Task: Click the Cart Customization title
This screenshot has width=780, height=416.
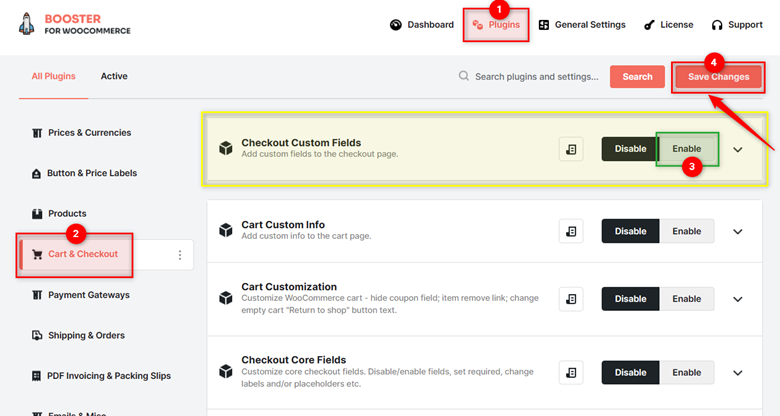Action: (x=289, y=287)
